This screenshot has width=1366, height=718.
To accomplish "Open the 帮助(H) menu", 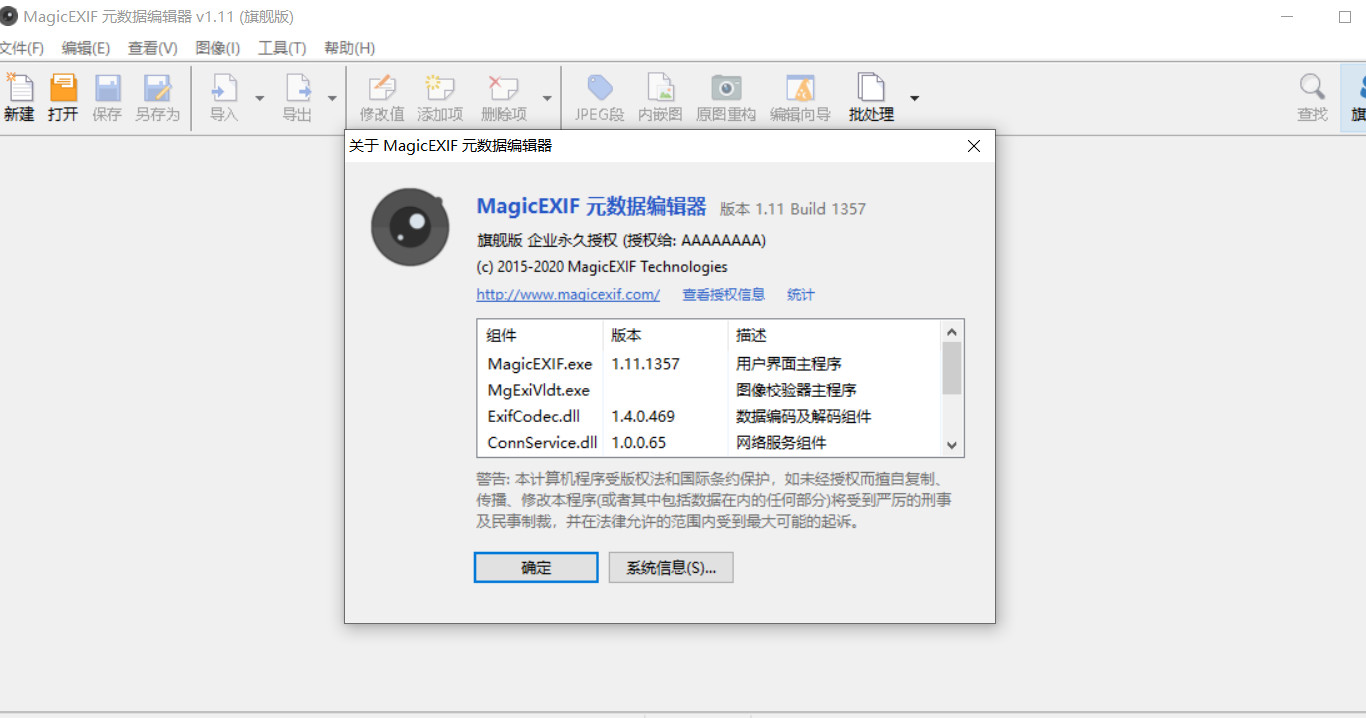I will 349,48.
